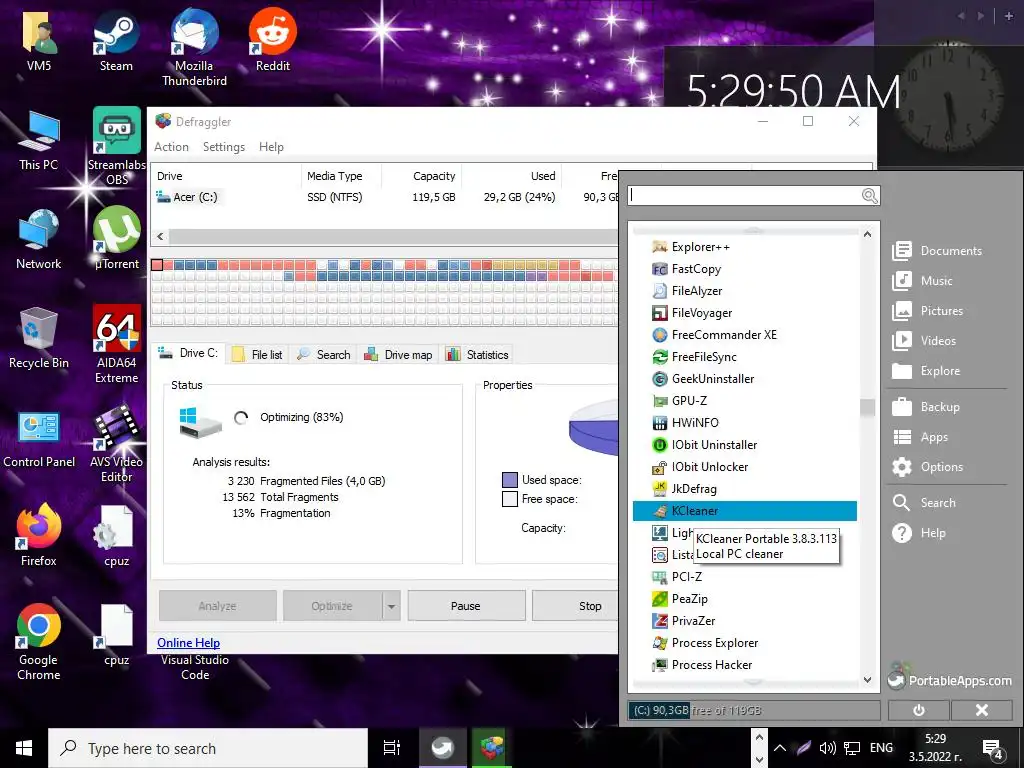Switch to Defraggler Search tab
The image size is (1024, 768).
coord(323,355)
